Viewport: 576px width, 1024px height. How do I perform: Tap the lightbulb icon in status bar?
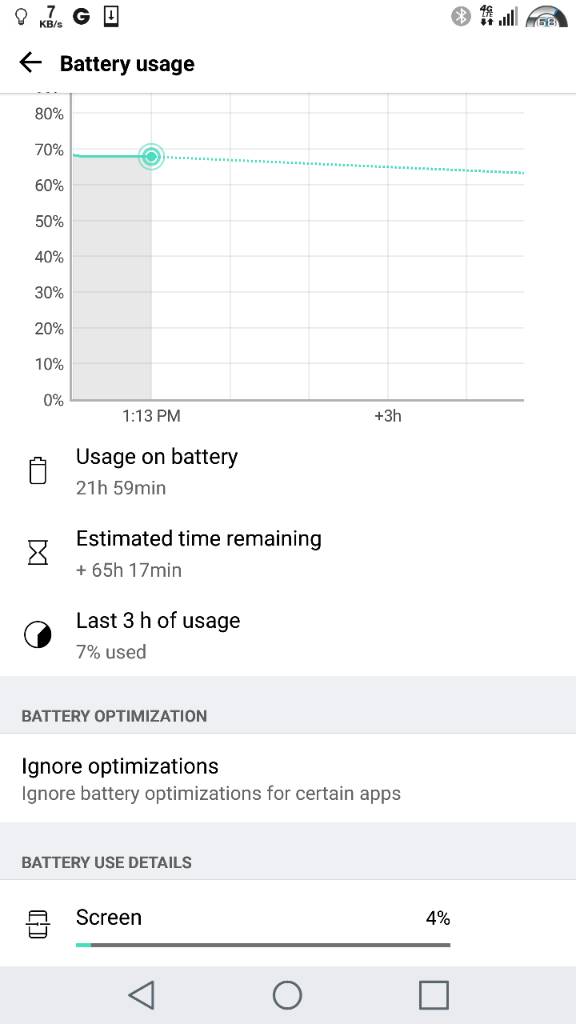tap(21, 16)
